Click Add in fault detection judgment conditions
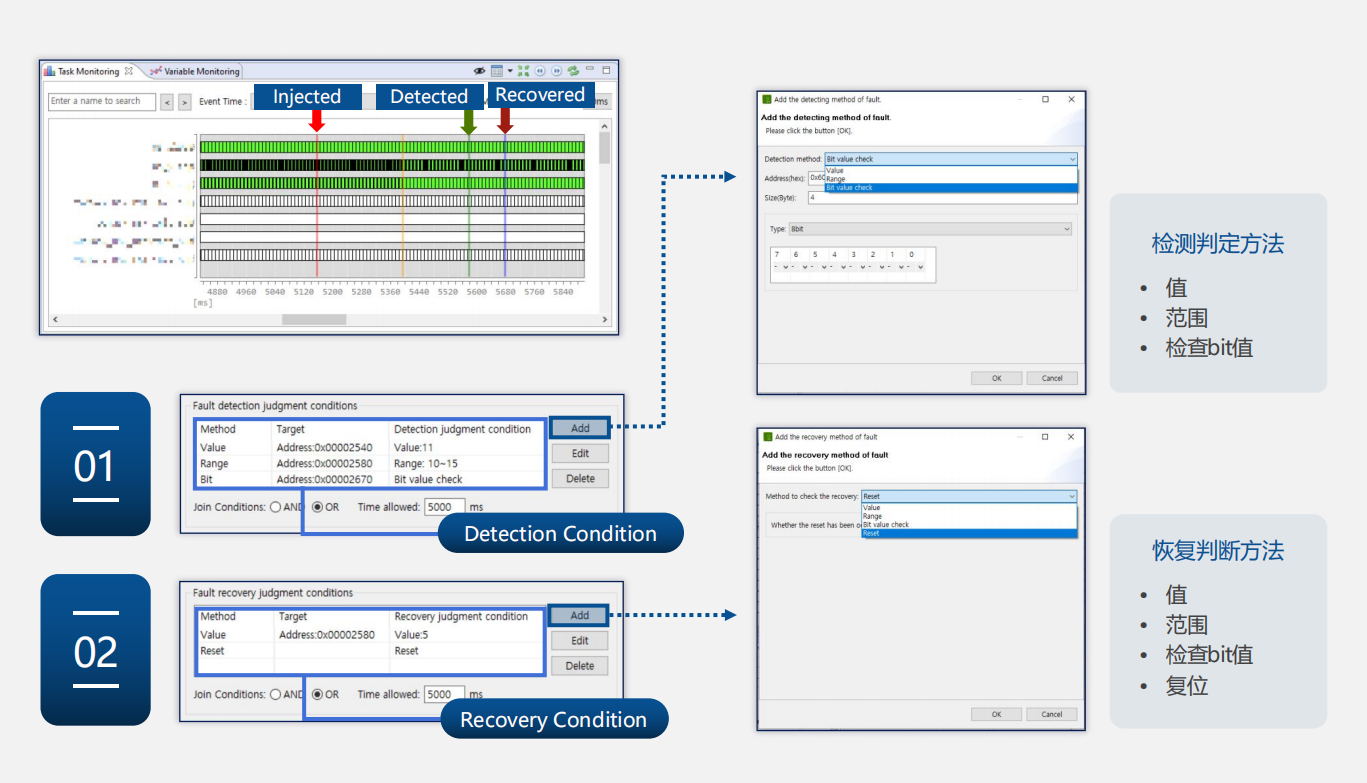 click(x=580, y=428)
